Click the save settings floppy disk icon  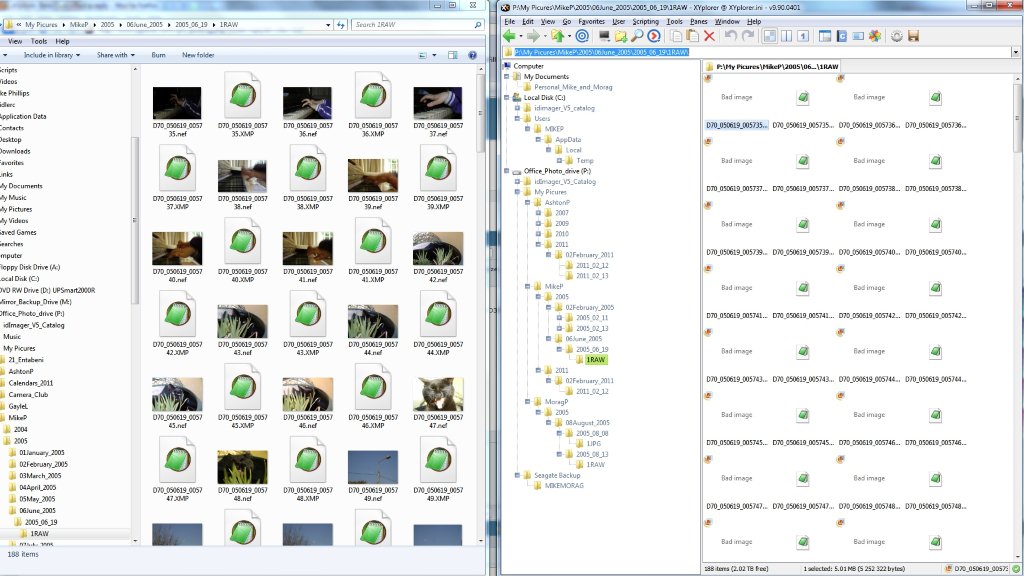click(x=913, y=36)
